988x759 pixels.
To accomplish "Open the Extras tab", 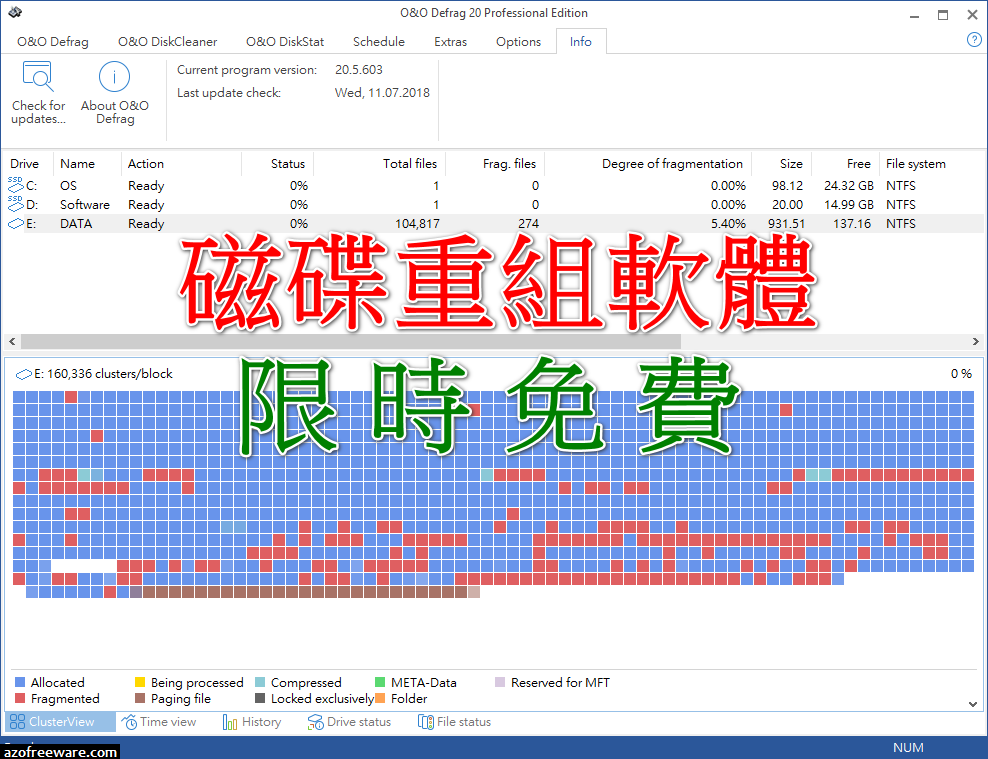I will click(451, 42).
